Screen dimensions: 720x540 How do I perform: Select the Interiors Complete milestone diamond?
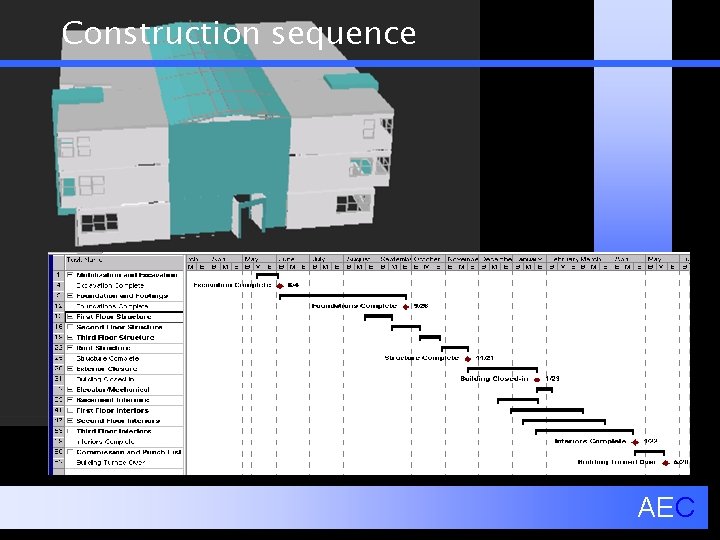[x=635, y=442]
